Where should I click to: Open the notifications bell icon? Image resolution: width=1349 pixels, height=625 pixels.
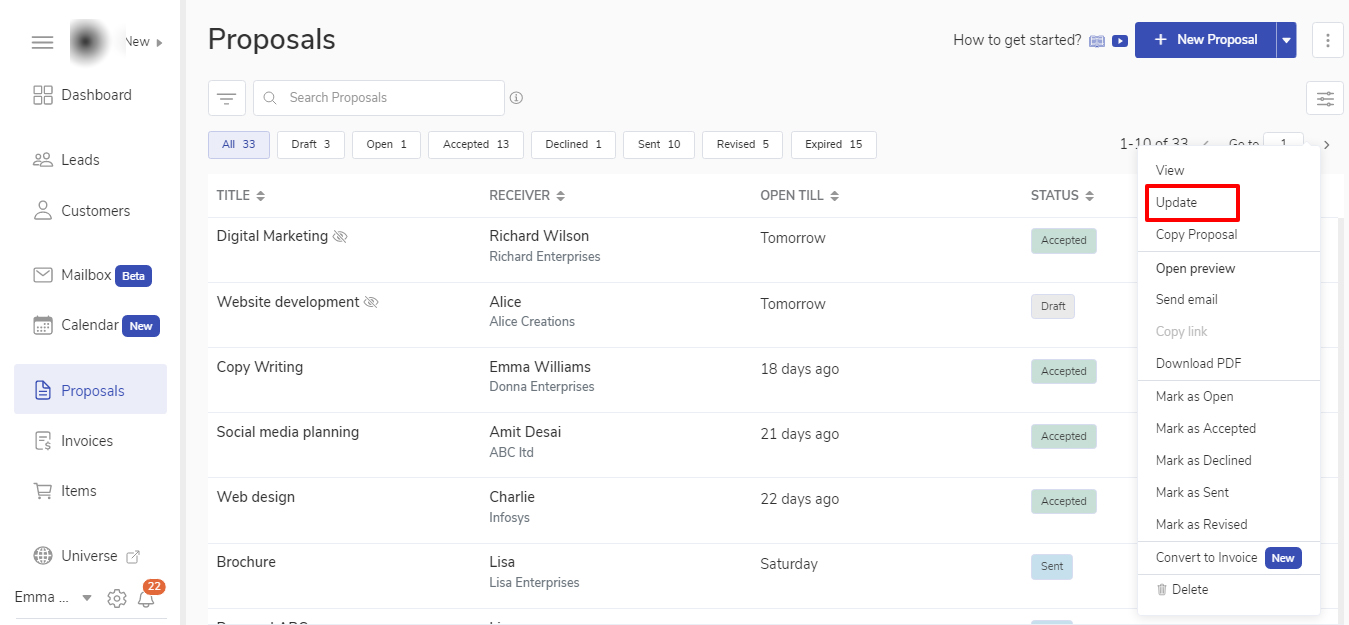147,598
